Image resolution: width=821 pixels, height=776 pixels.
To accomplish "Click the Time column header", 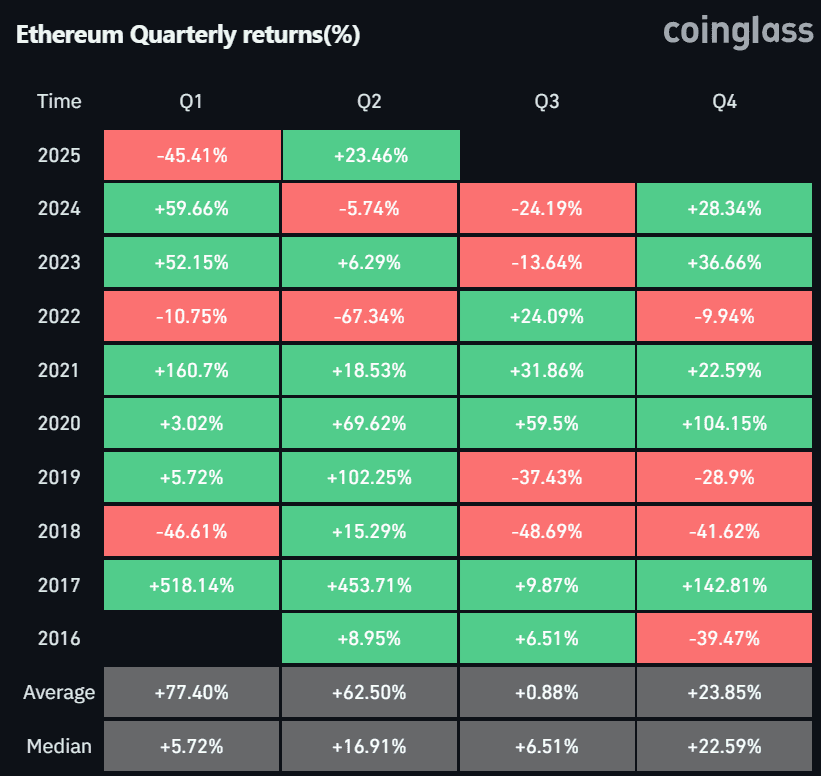I will point(59,101).
